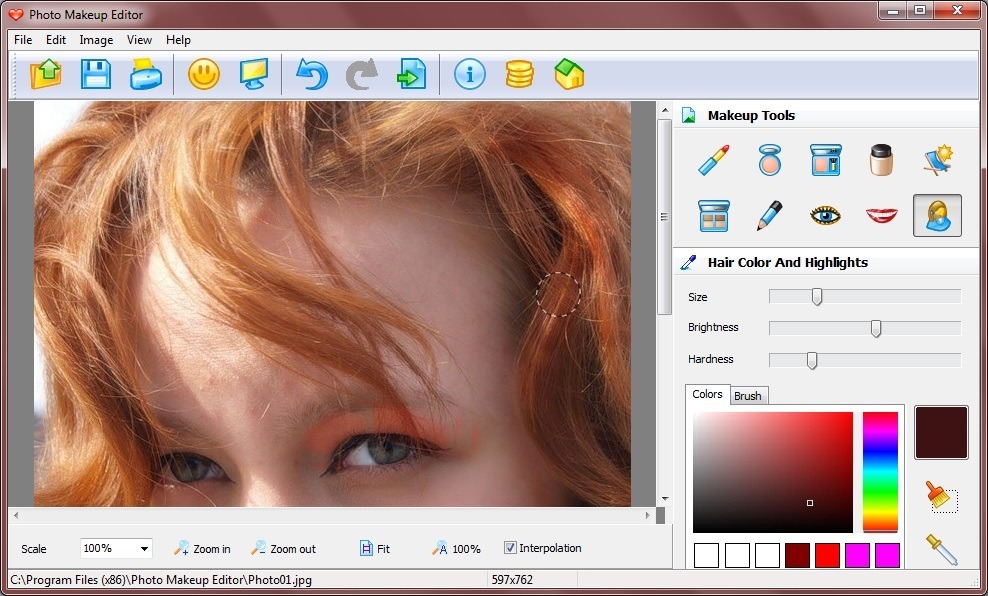Select the lips tool icon
This screenshot has height=596, width=988.
tap(881, 215)
